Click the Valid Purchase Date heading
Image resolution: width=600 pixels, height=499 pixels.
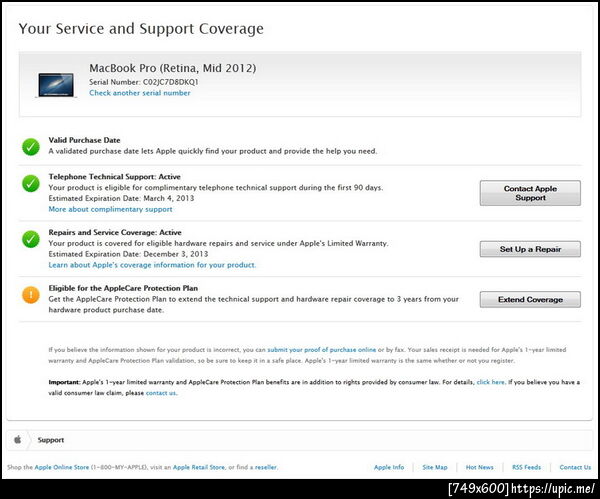click(84, 140)
